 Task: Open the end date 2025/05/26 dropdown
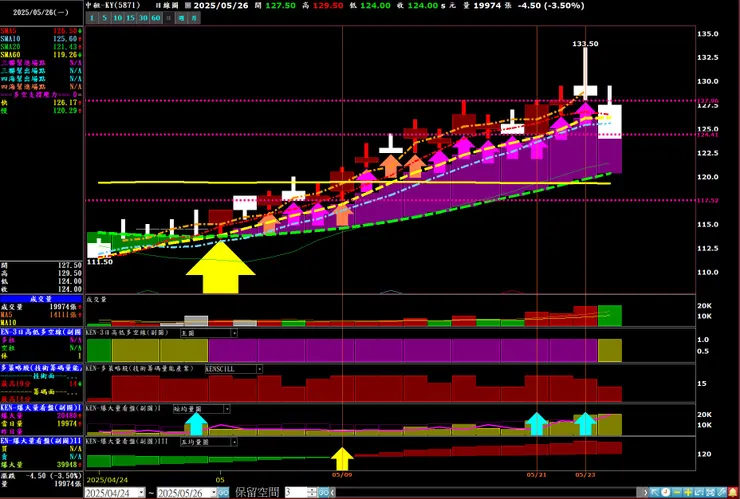213,493
